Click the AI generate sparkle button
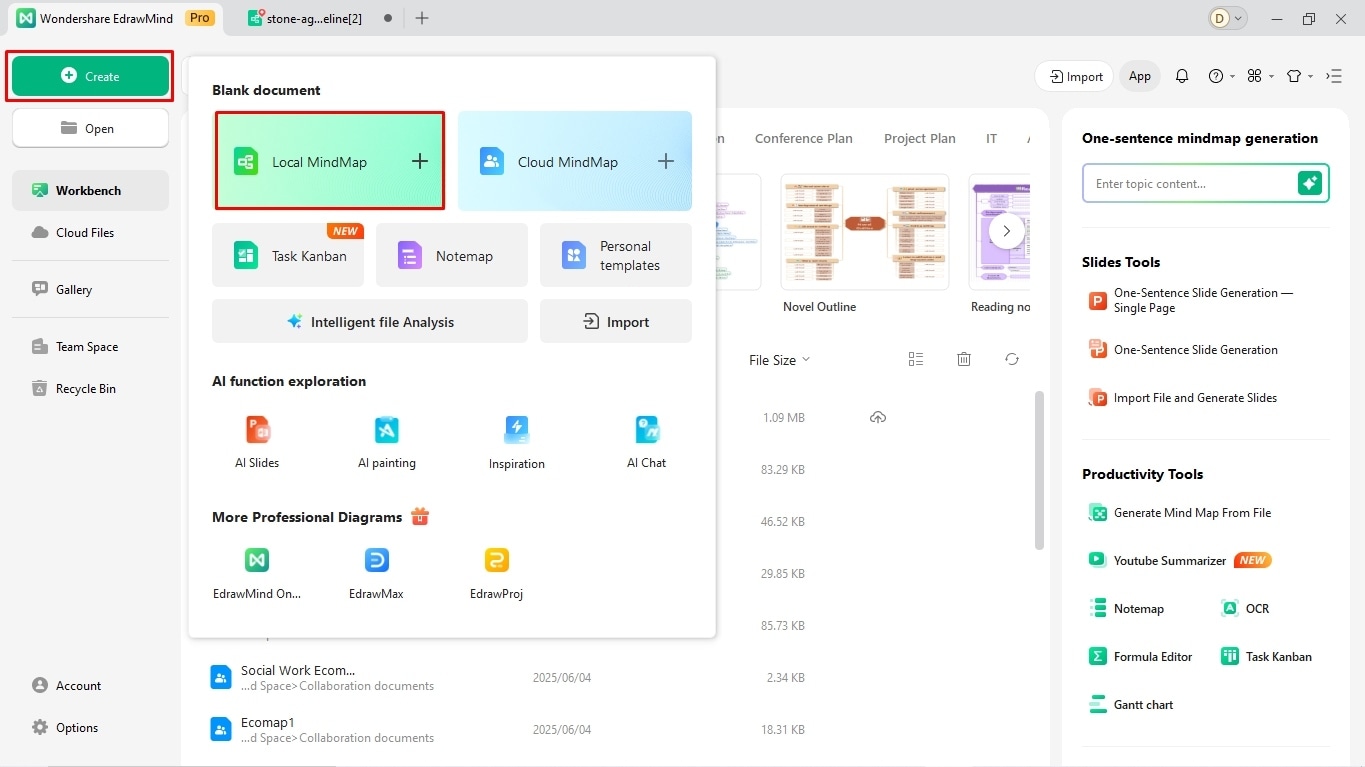The width and height of the screenshot is (1365, 767). click(1310, 183)
